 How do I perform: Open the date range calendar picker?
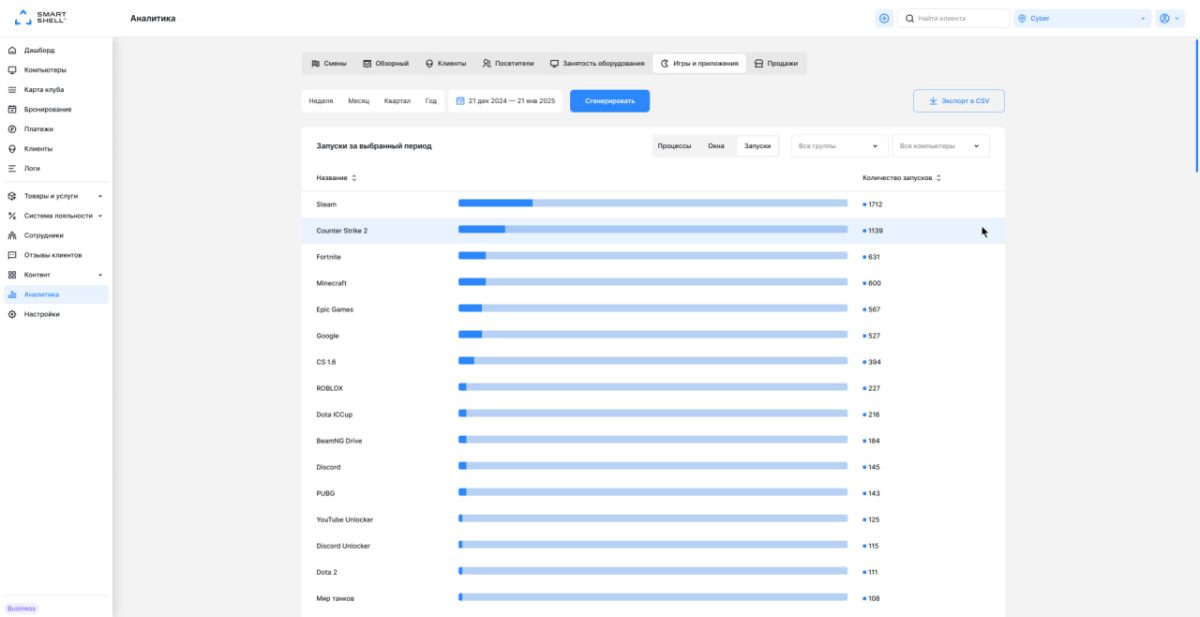(x=505, y=101)
